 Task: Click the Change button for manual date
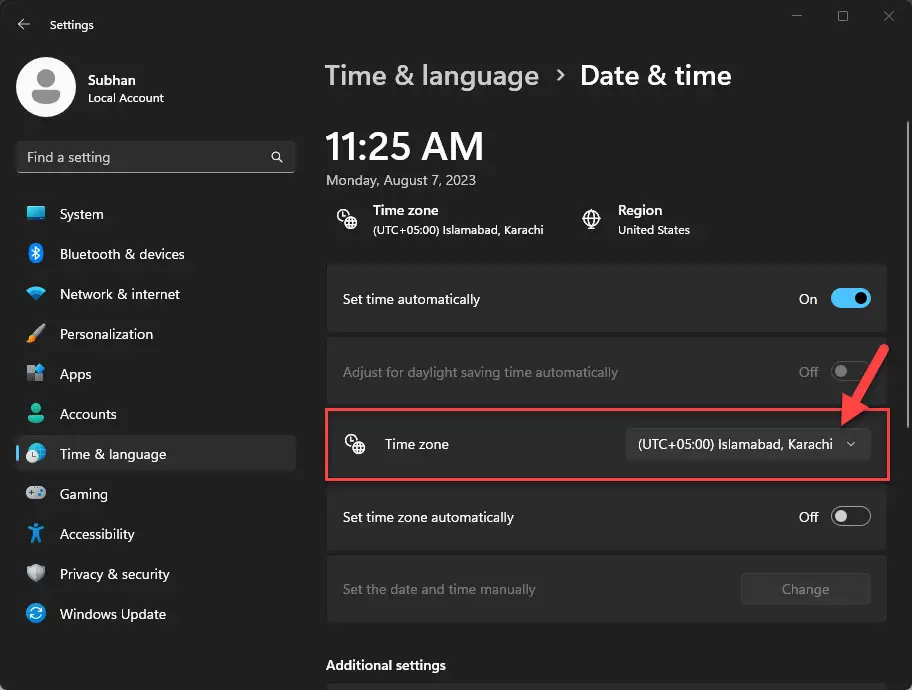click(x=805, y=589)
